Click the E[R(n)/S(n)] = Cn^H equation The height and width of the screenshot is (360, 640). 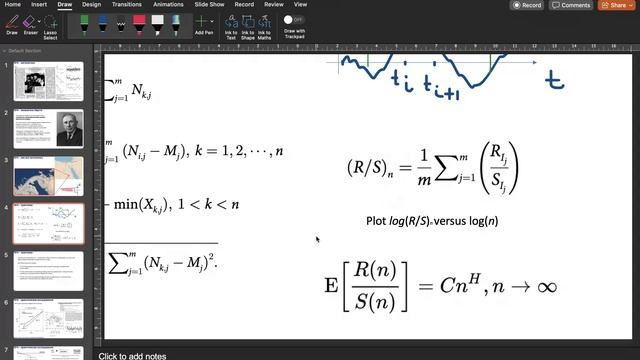(441, 287)
